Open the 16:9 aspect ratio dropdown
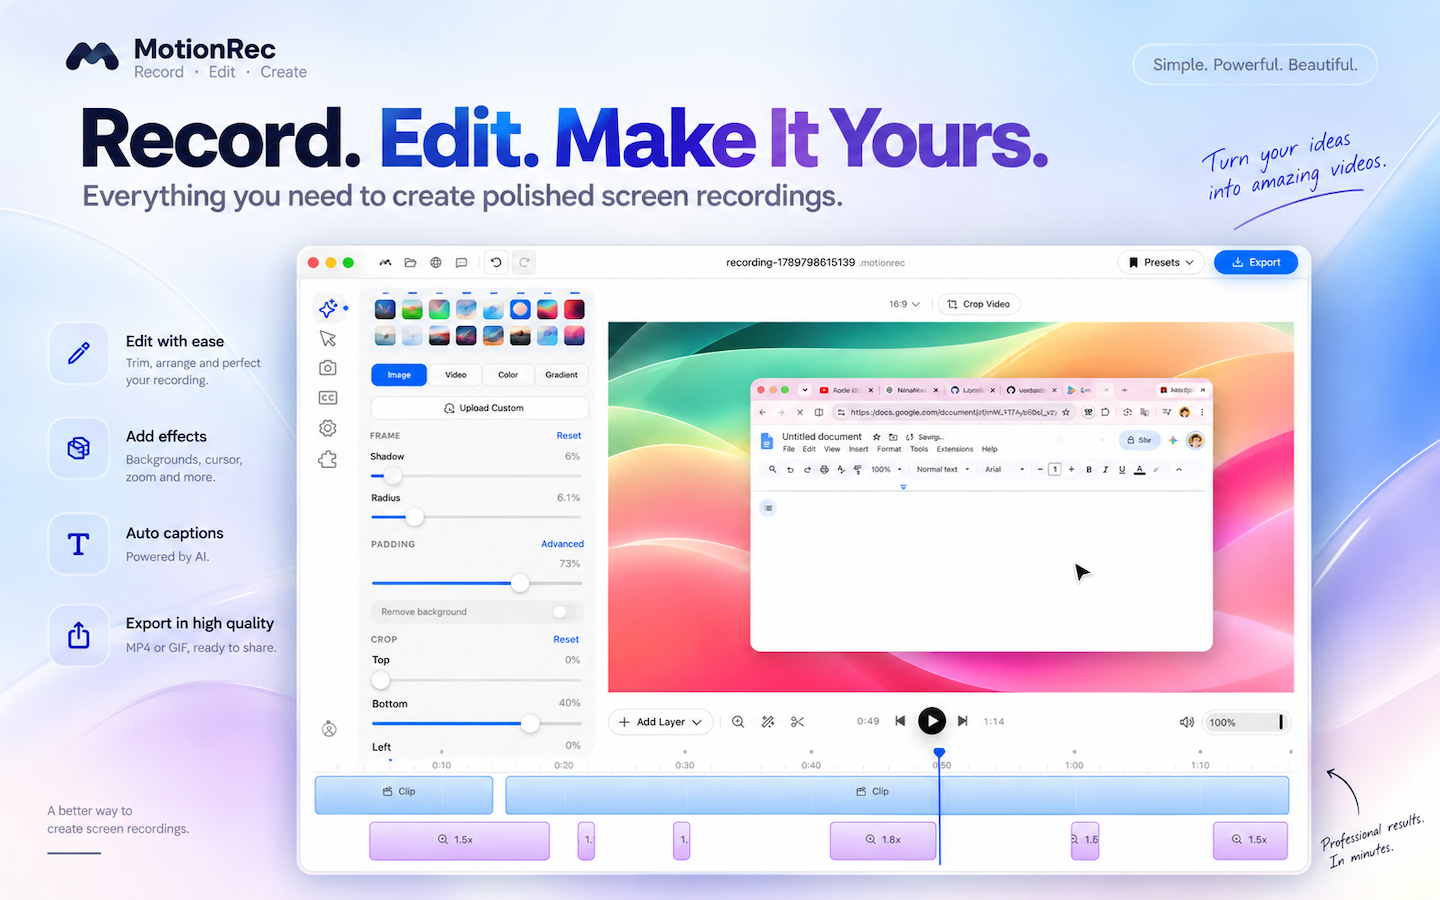This screenshot has height=900, width=1440. pyautogui.click(x=904, y=304)
